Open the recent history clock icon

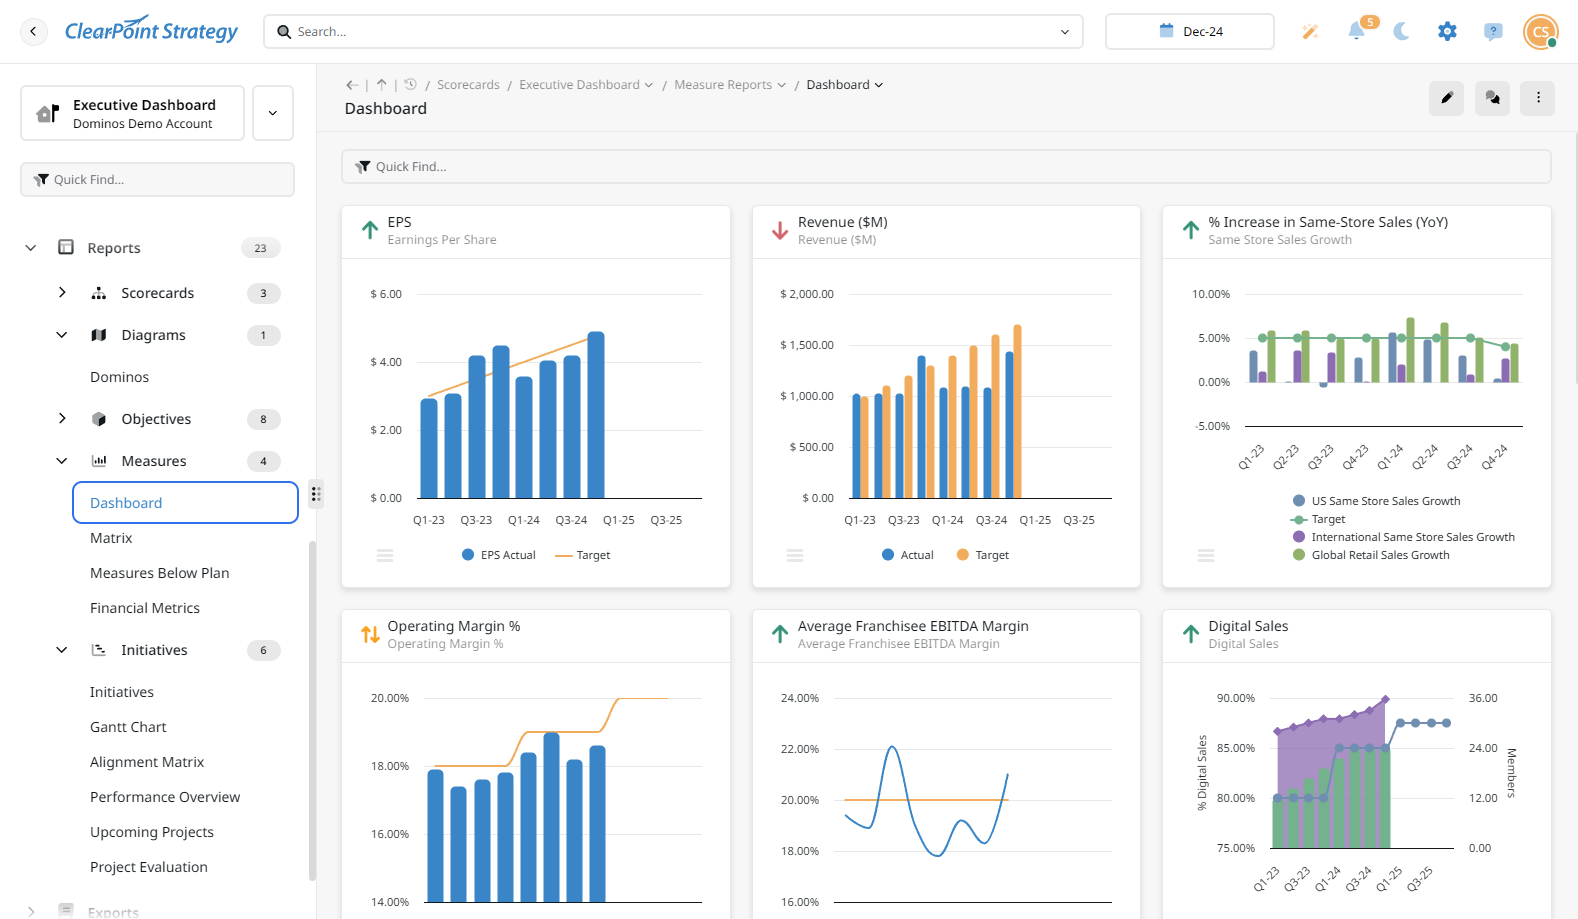pos(410,85)
